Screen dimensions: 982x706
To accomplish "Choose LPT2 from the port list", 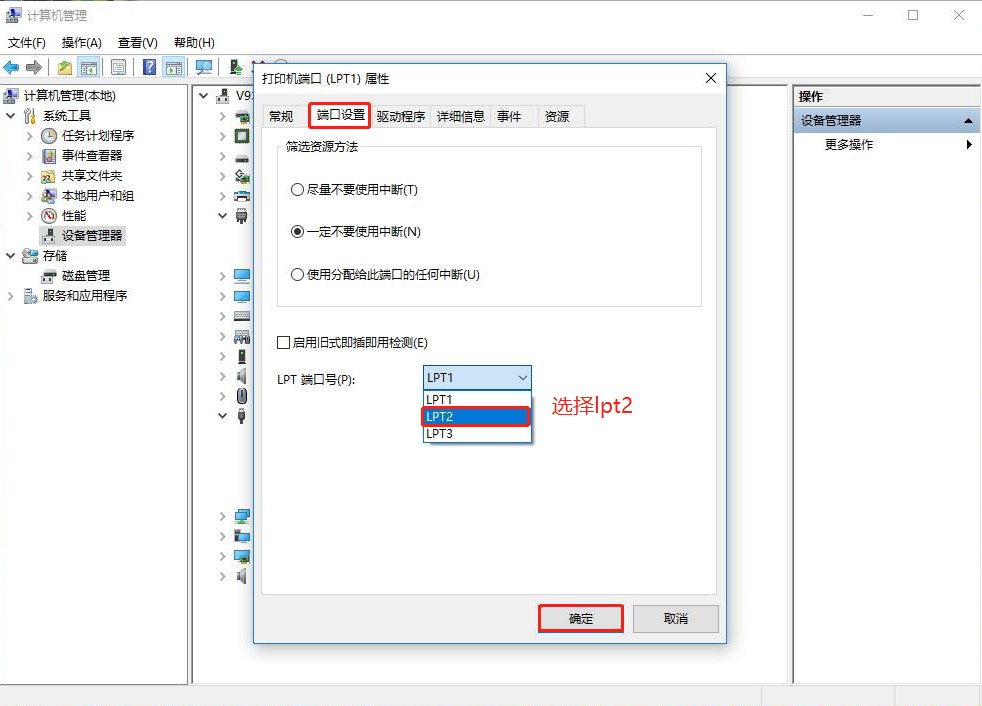I will tap(476, 417).
